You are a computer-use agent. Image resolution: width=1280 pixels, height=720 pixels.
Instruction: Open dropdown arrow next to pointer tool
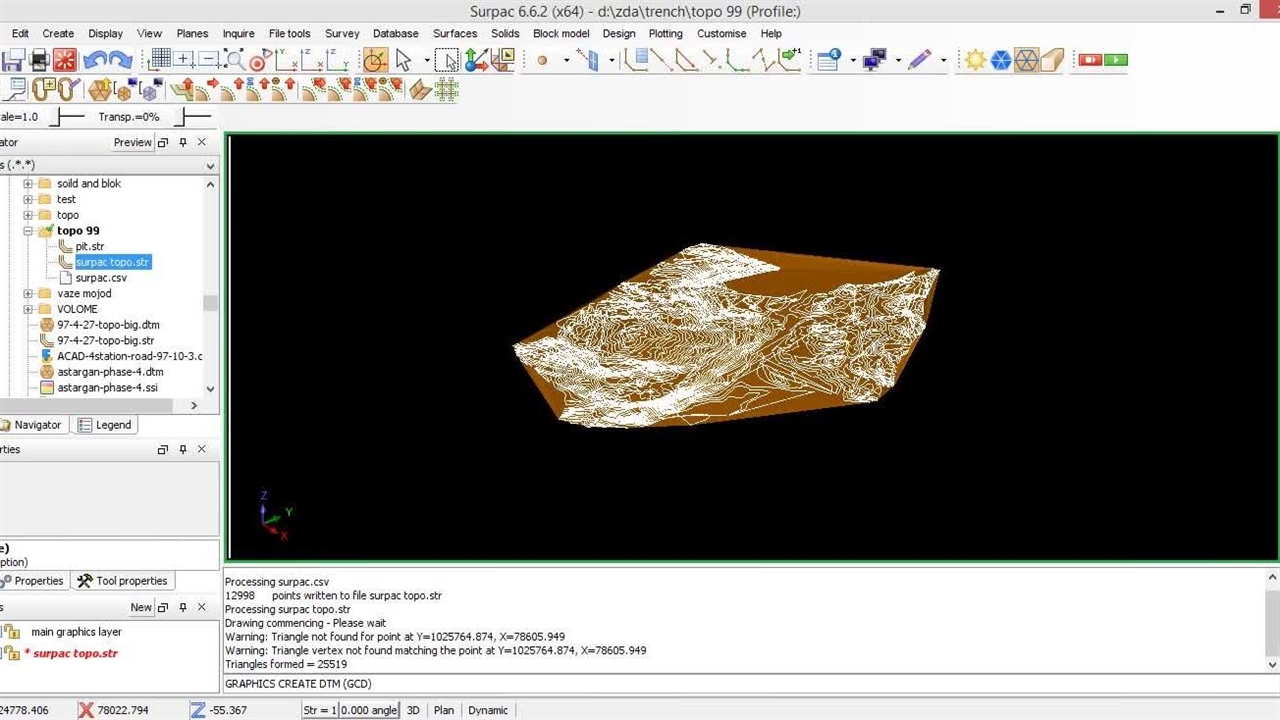tap(427, 60)
